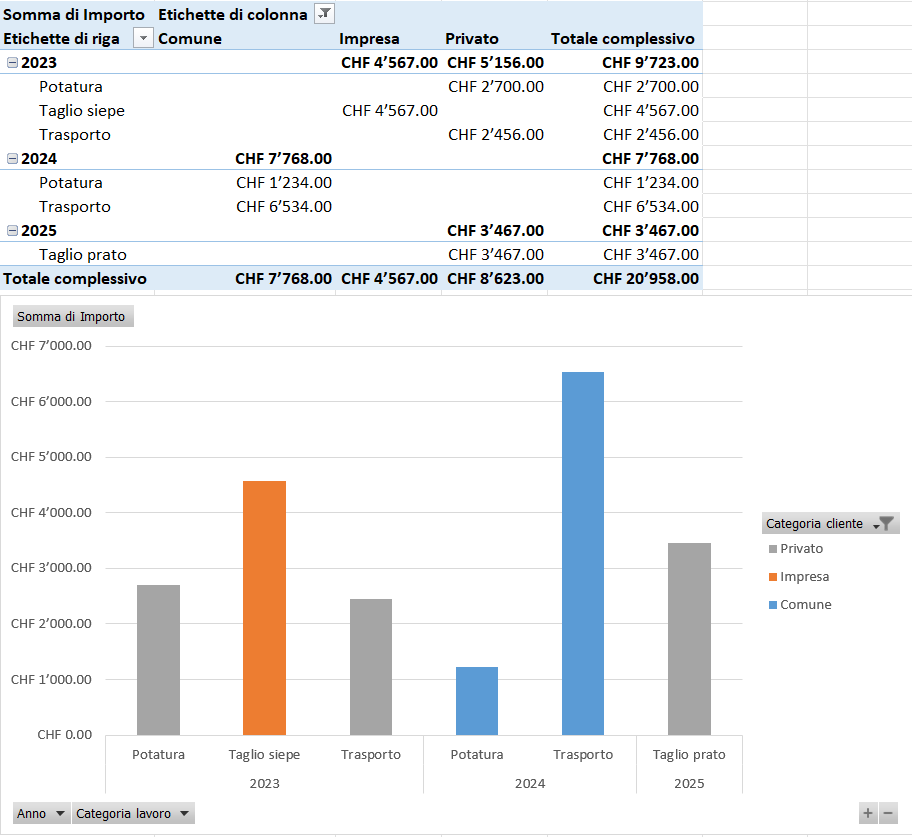Select the blue Comune legend swatch
The width and height of the screenshot is (912, 837).
click(772, 605)
